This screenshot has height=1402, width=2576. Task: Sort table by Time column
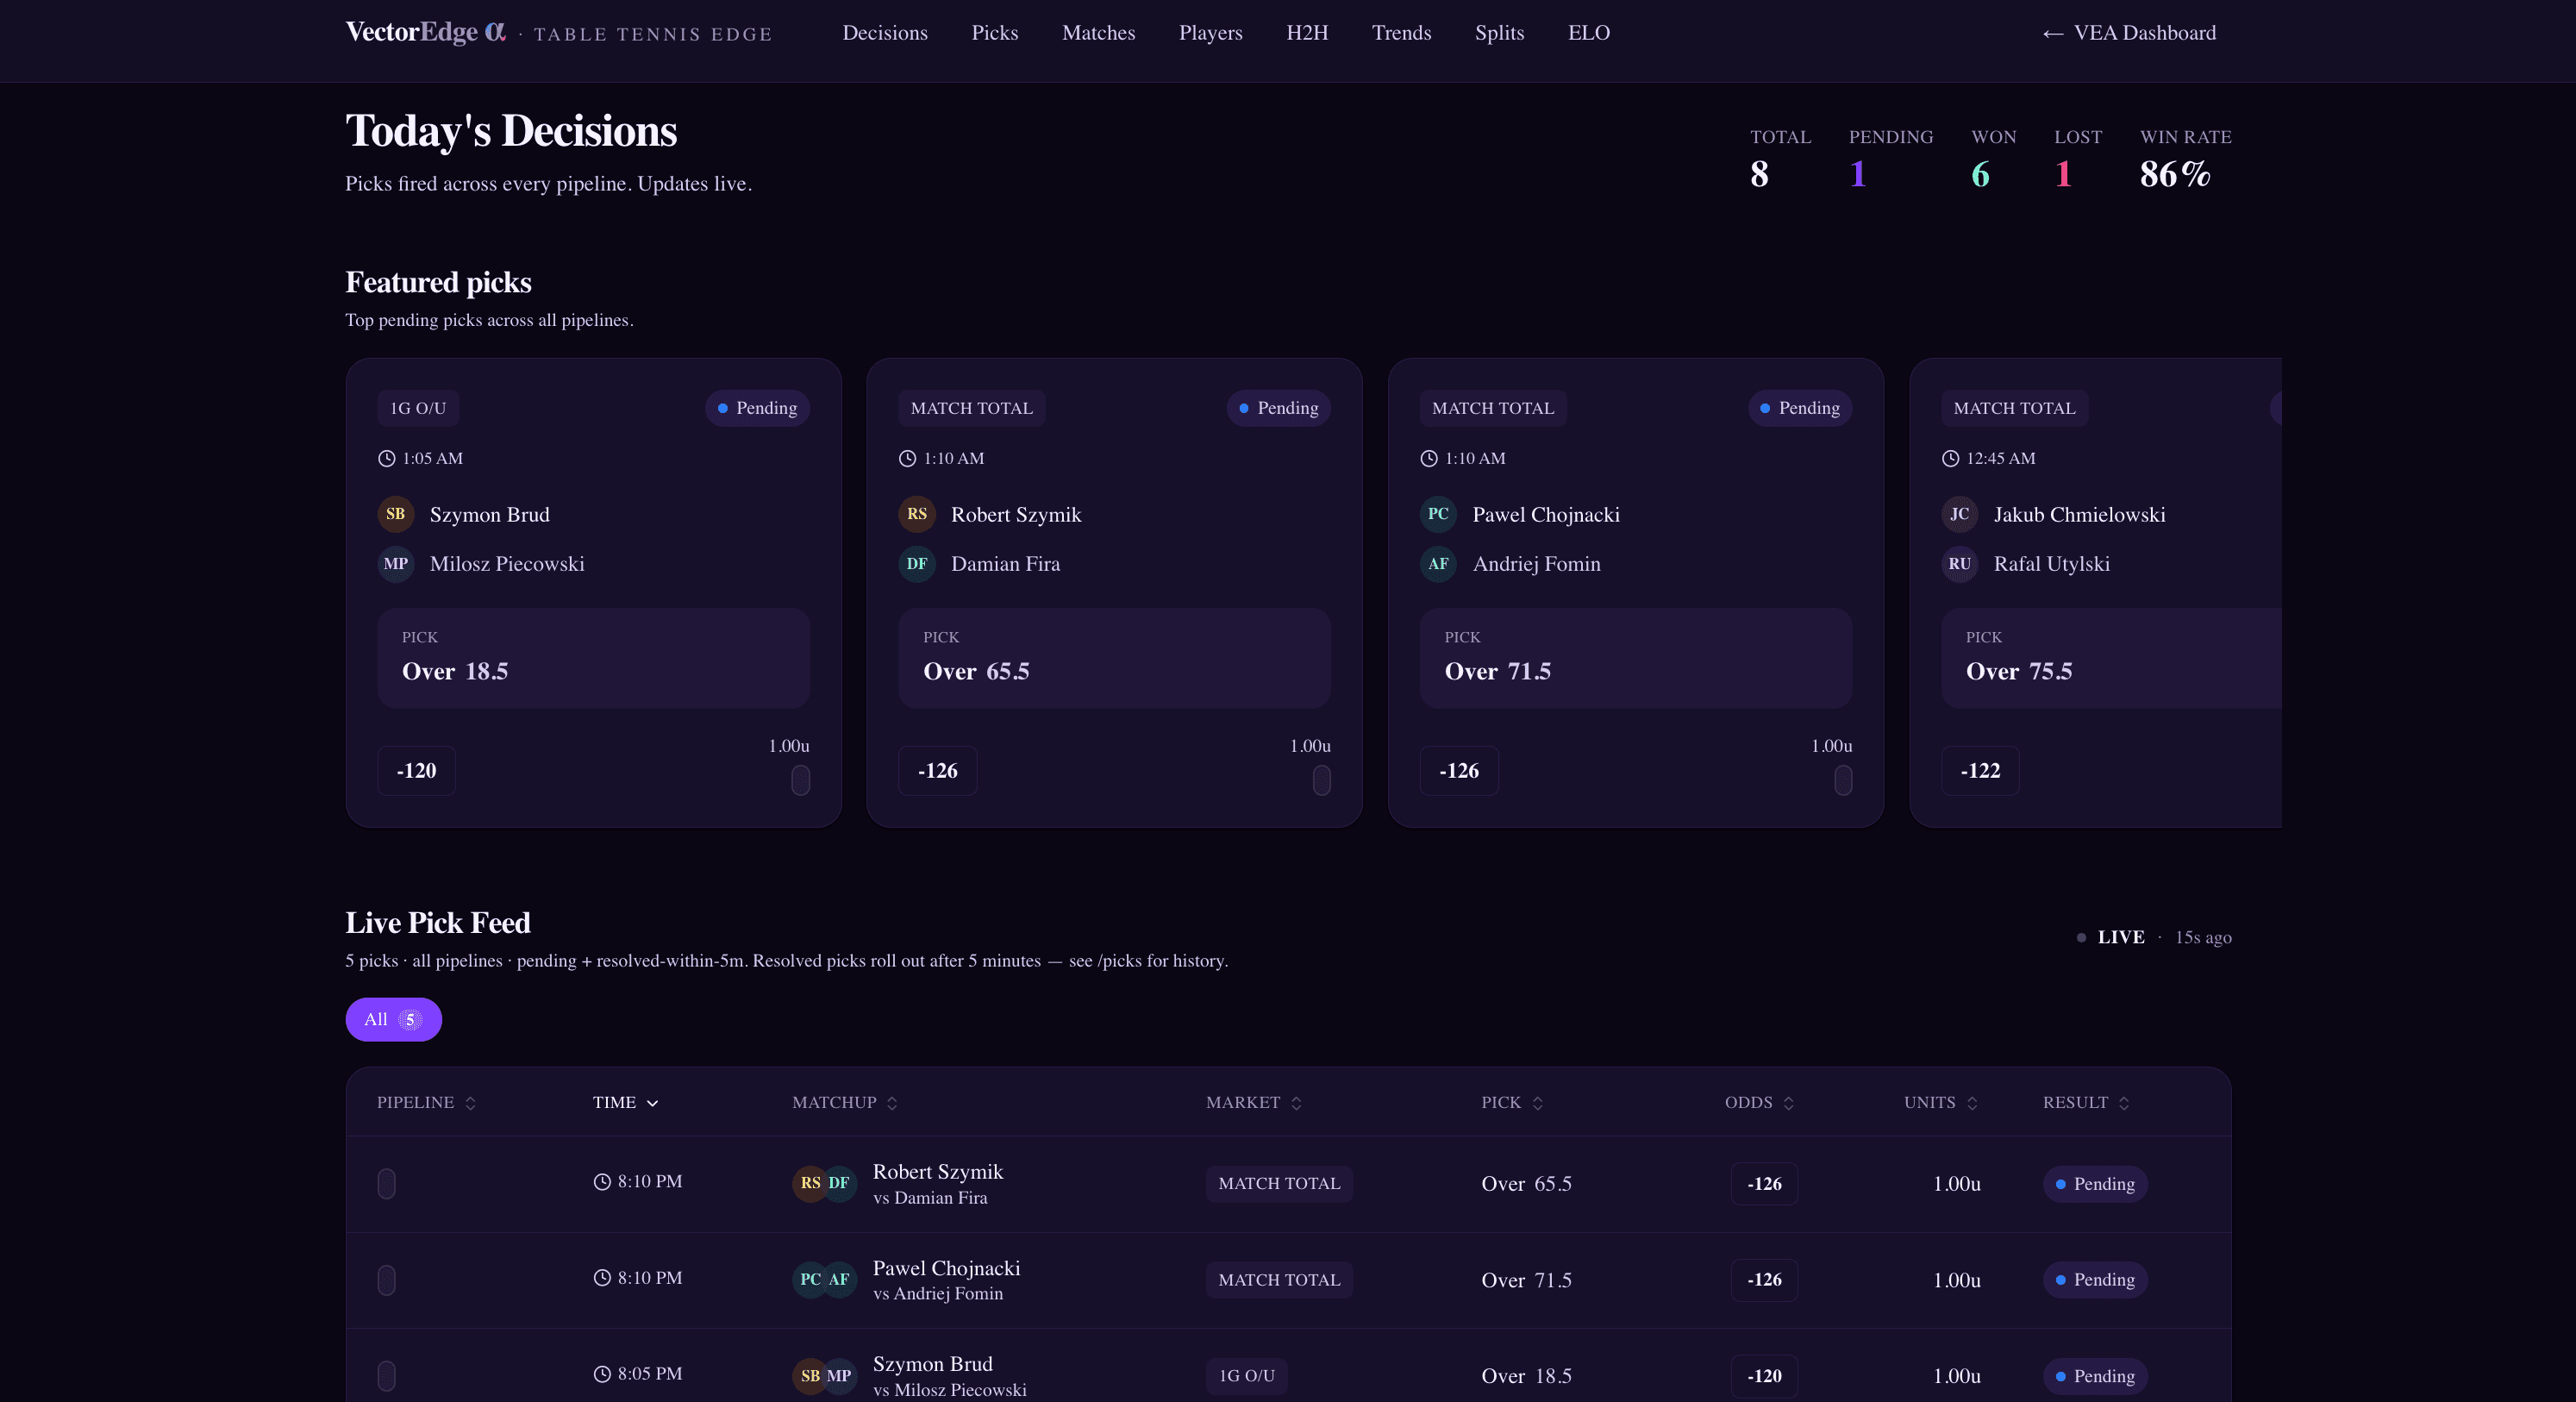click(625, 1102)
